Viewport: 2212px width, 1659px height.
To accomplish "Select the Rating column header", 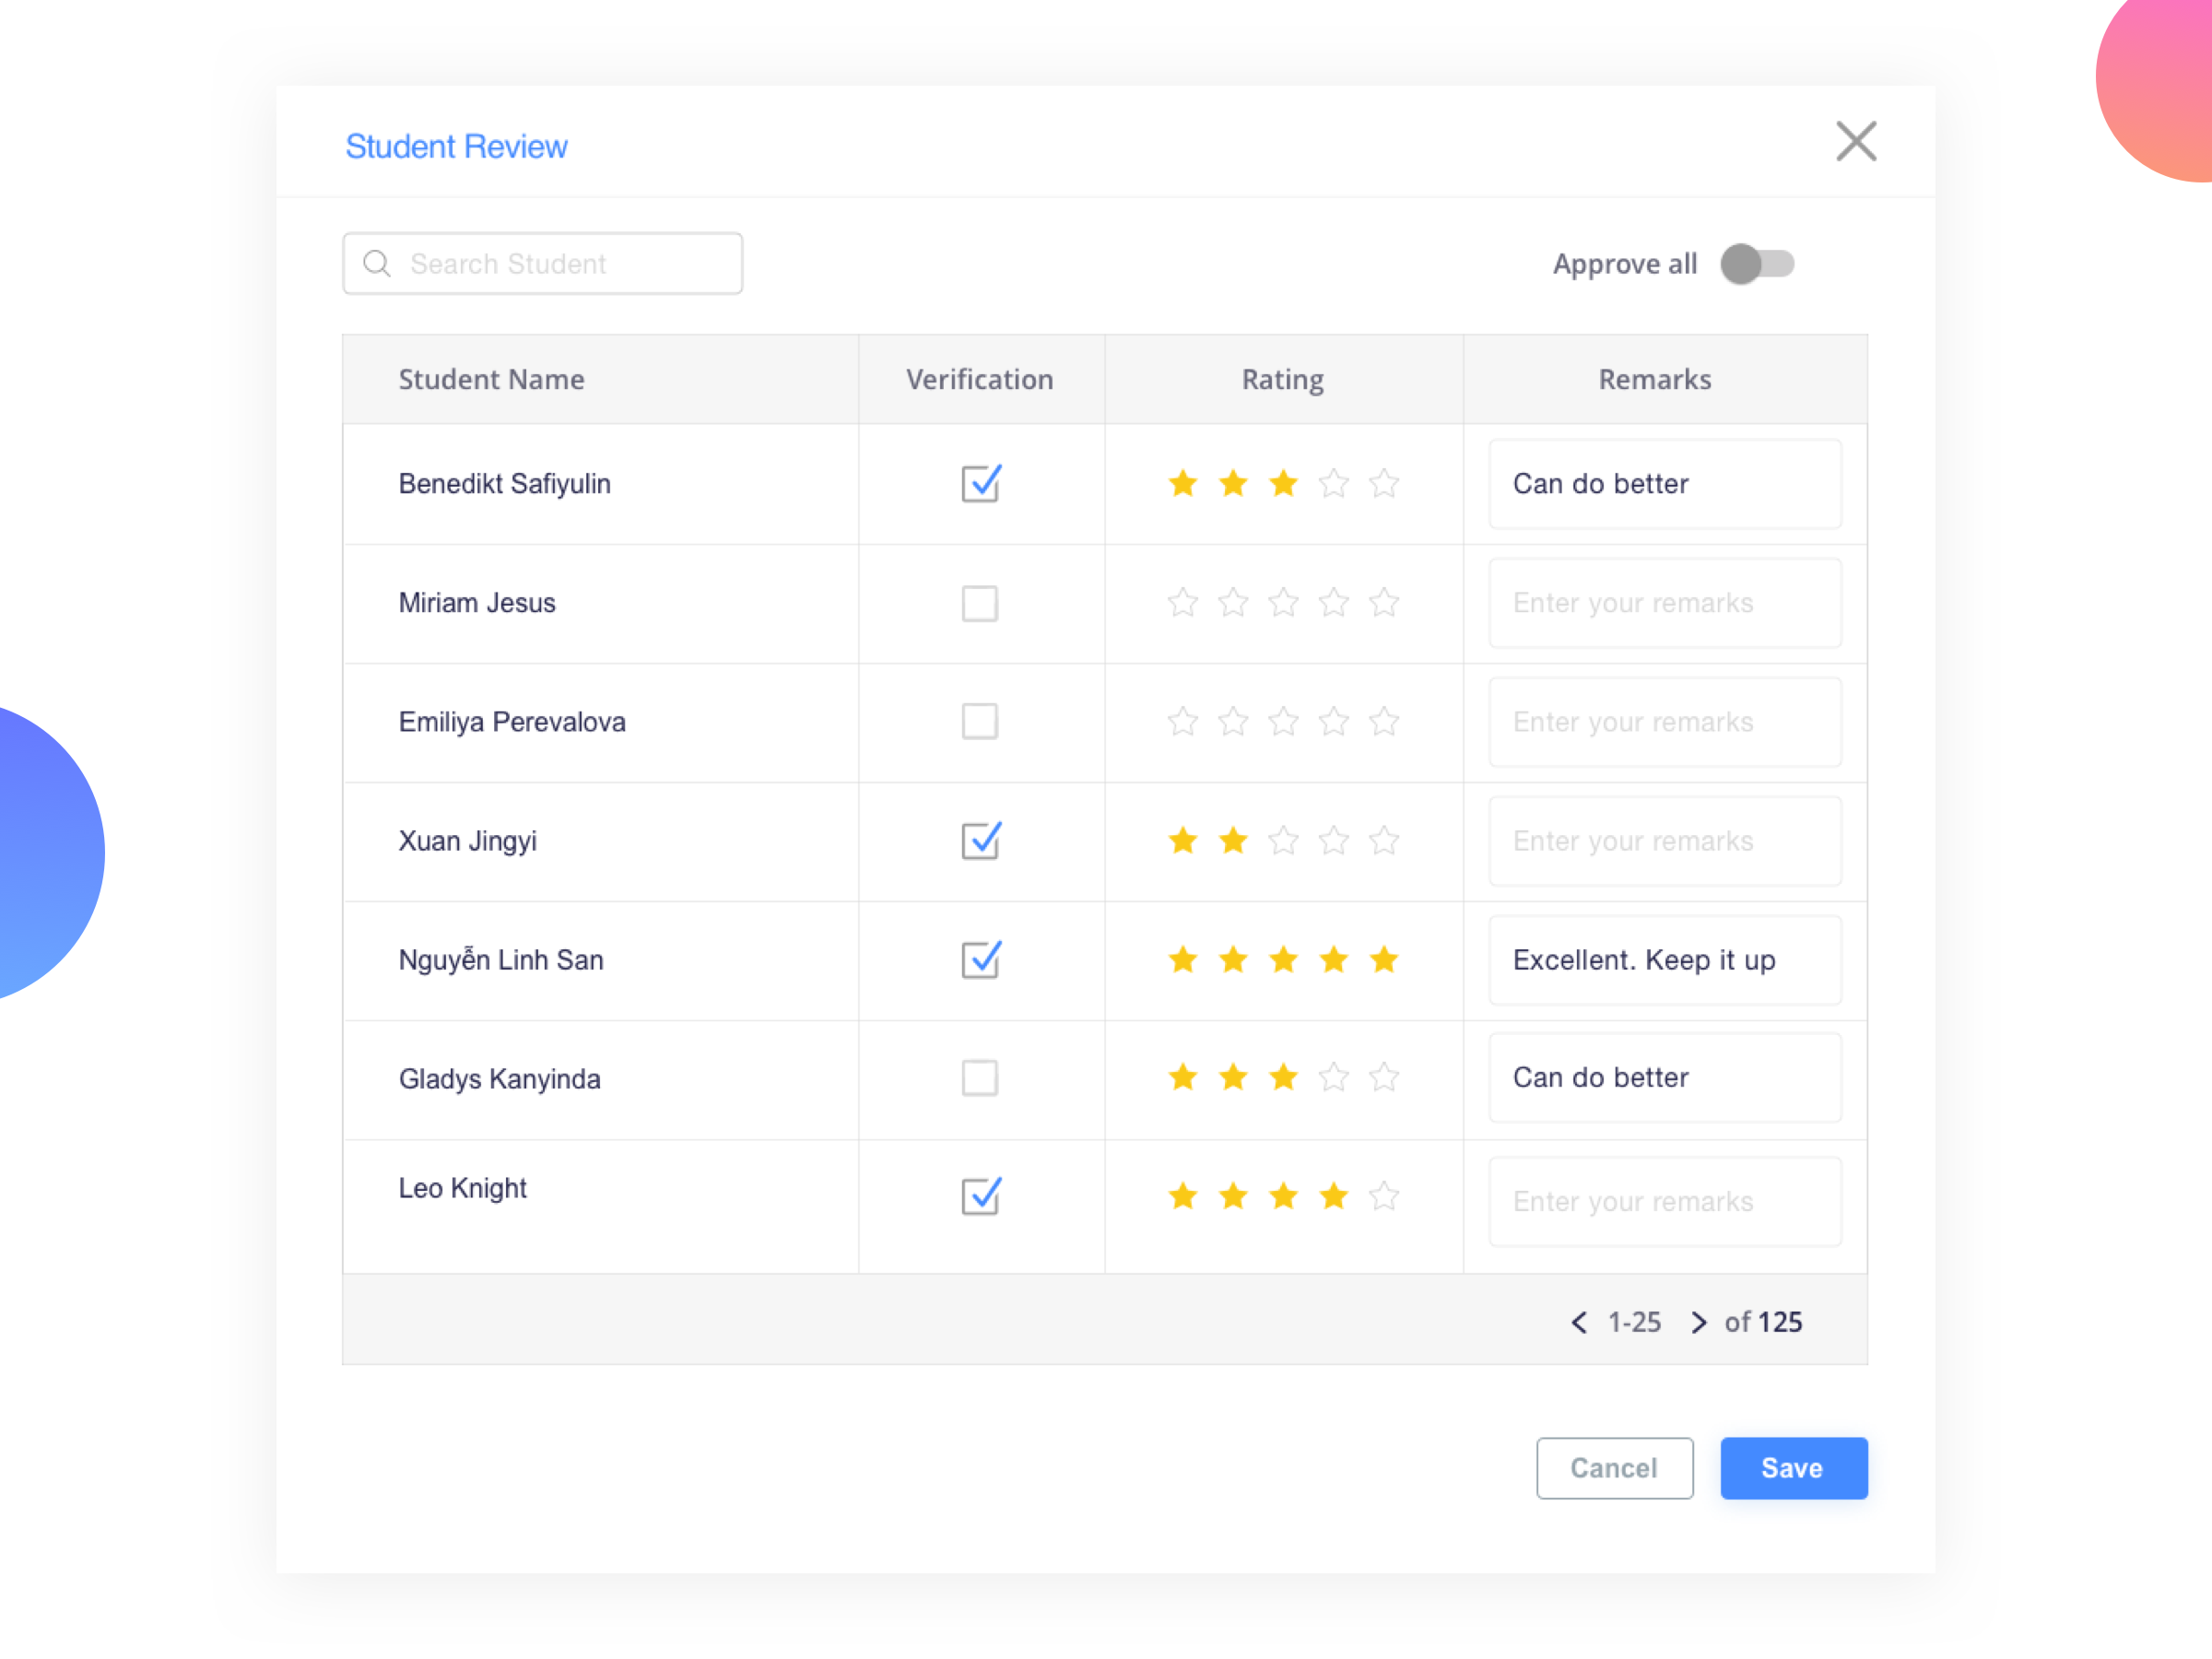I will pos(1283,379).
